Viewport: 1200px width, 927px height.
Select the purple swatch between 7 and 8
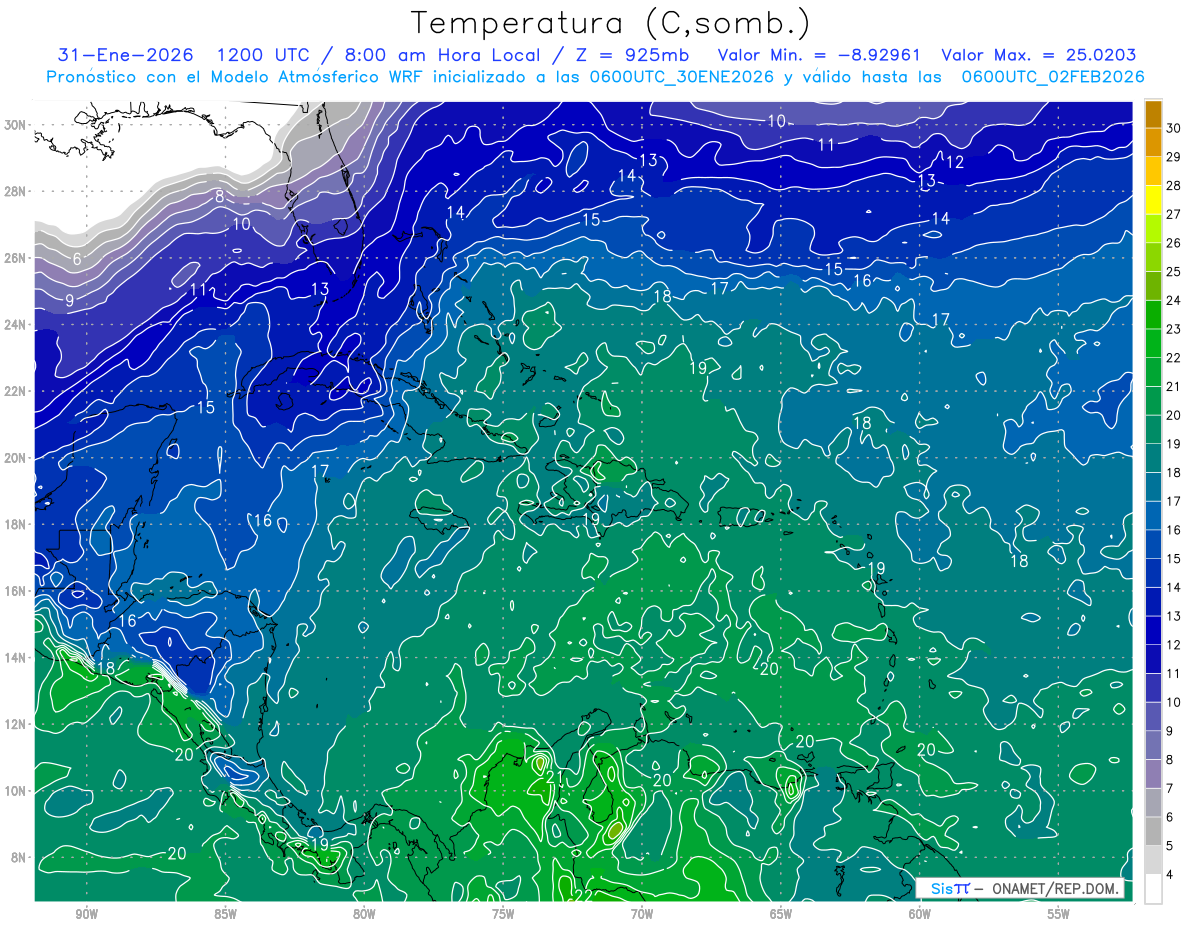coord(1153,774)
